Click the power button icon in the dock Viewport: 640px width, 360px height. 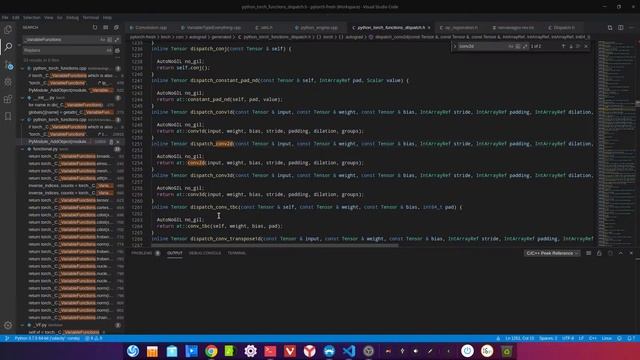pos(467,351)
